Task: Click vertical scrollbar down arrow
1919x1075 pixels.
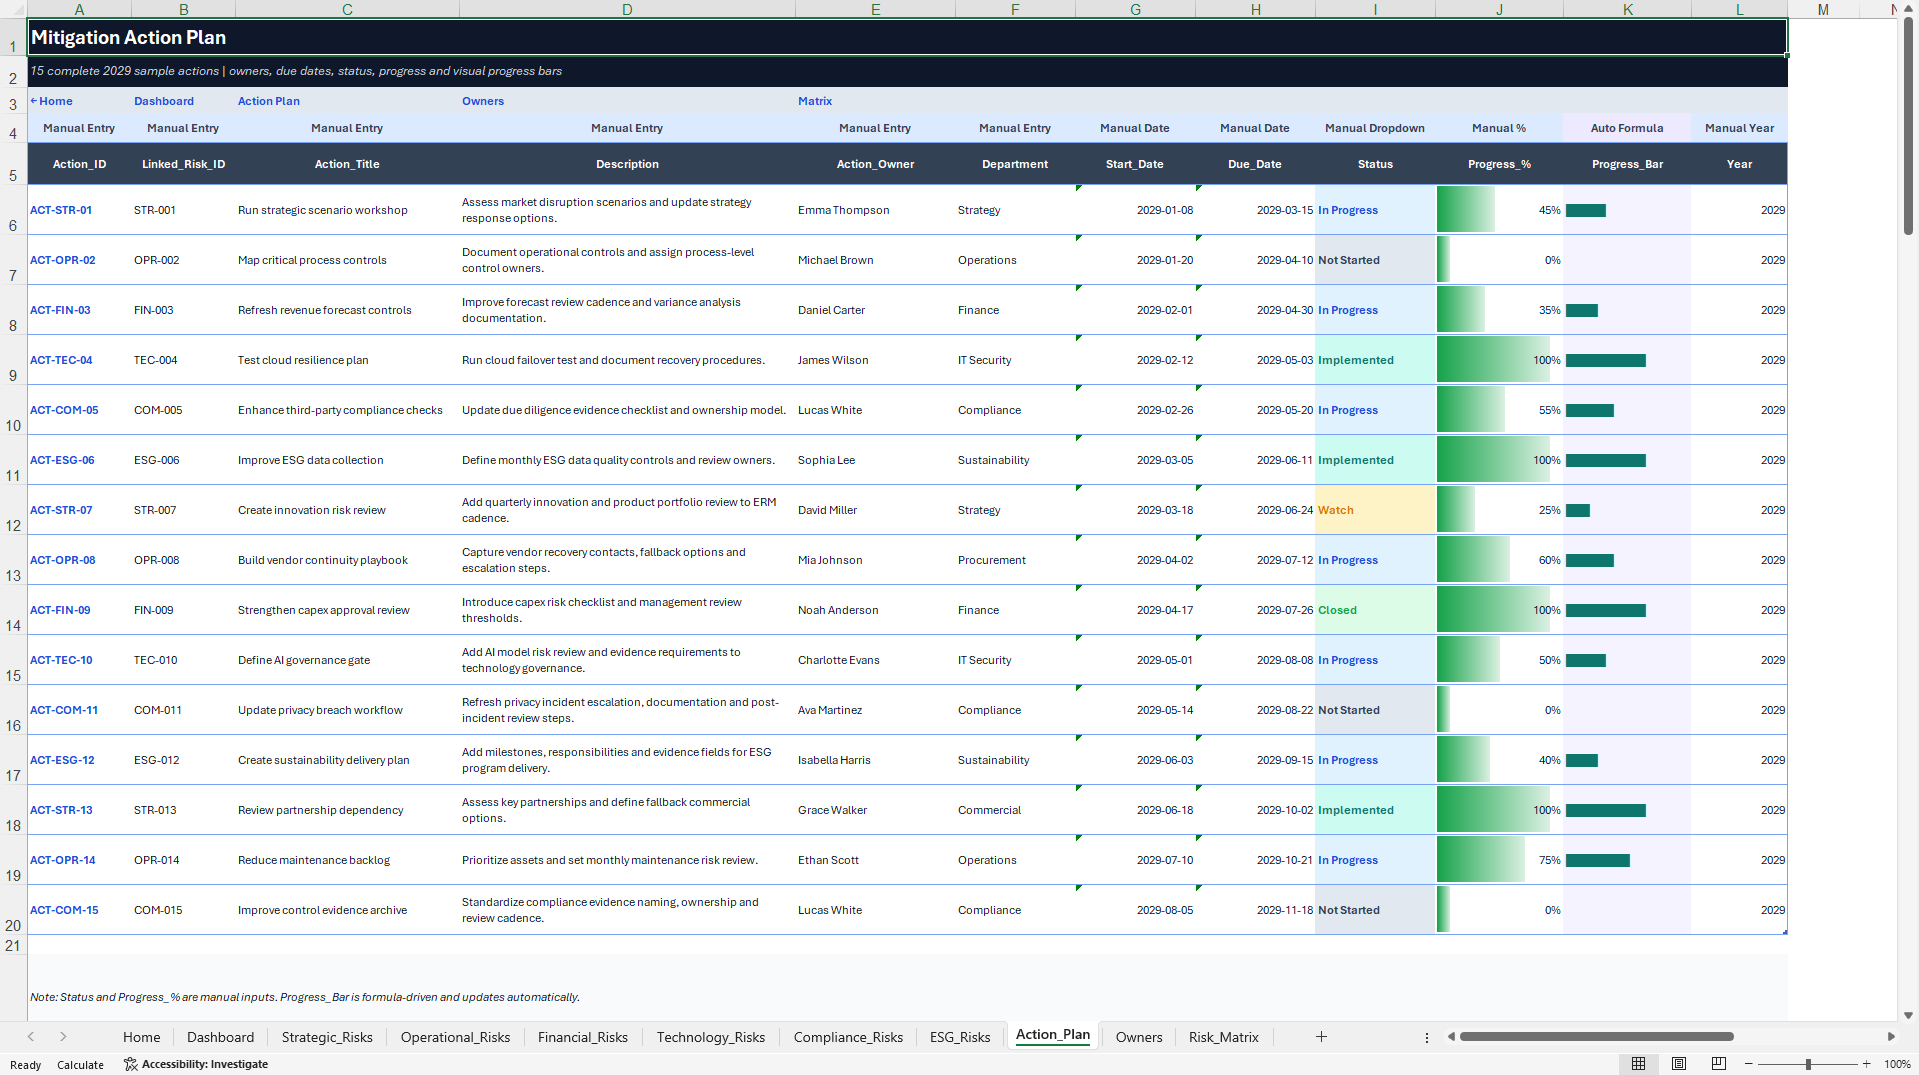Action: click(1909, 1015)
